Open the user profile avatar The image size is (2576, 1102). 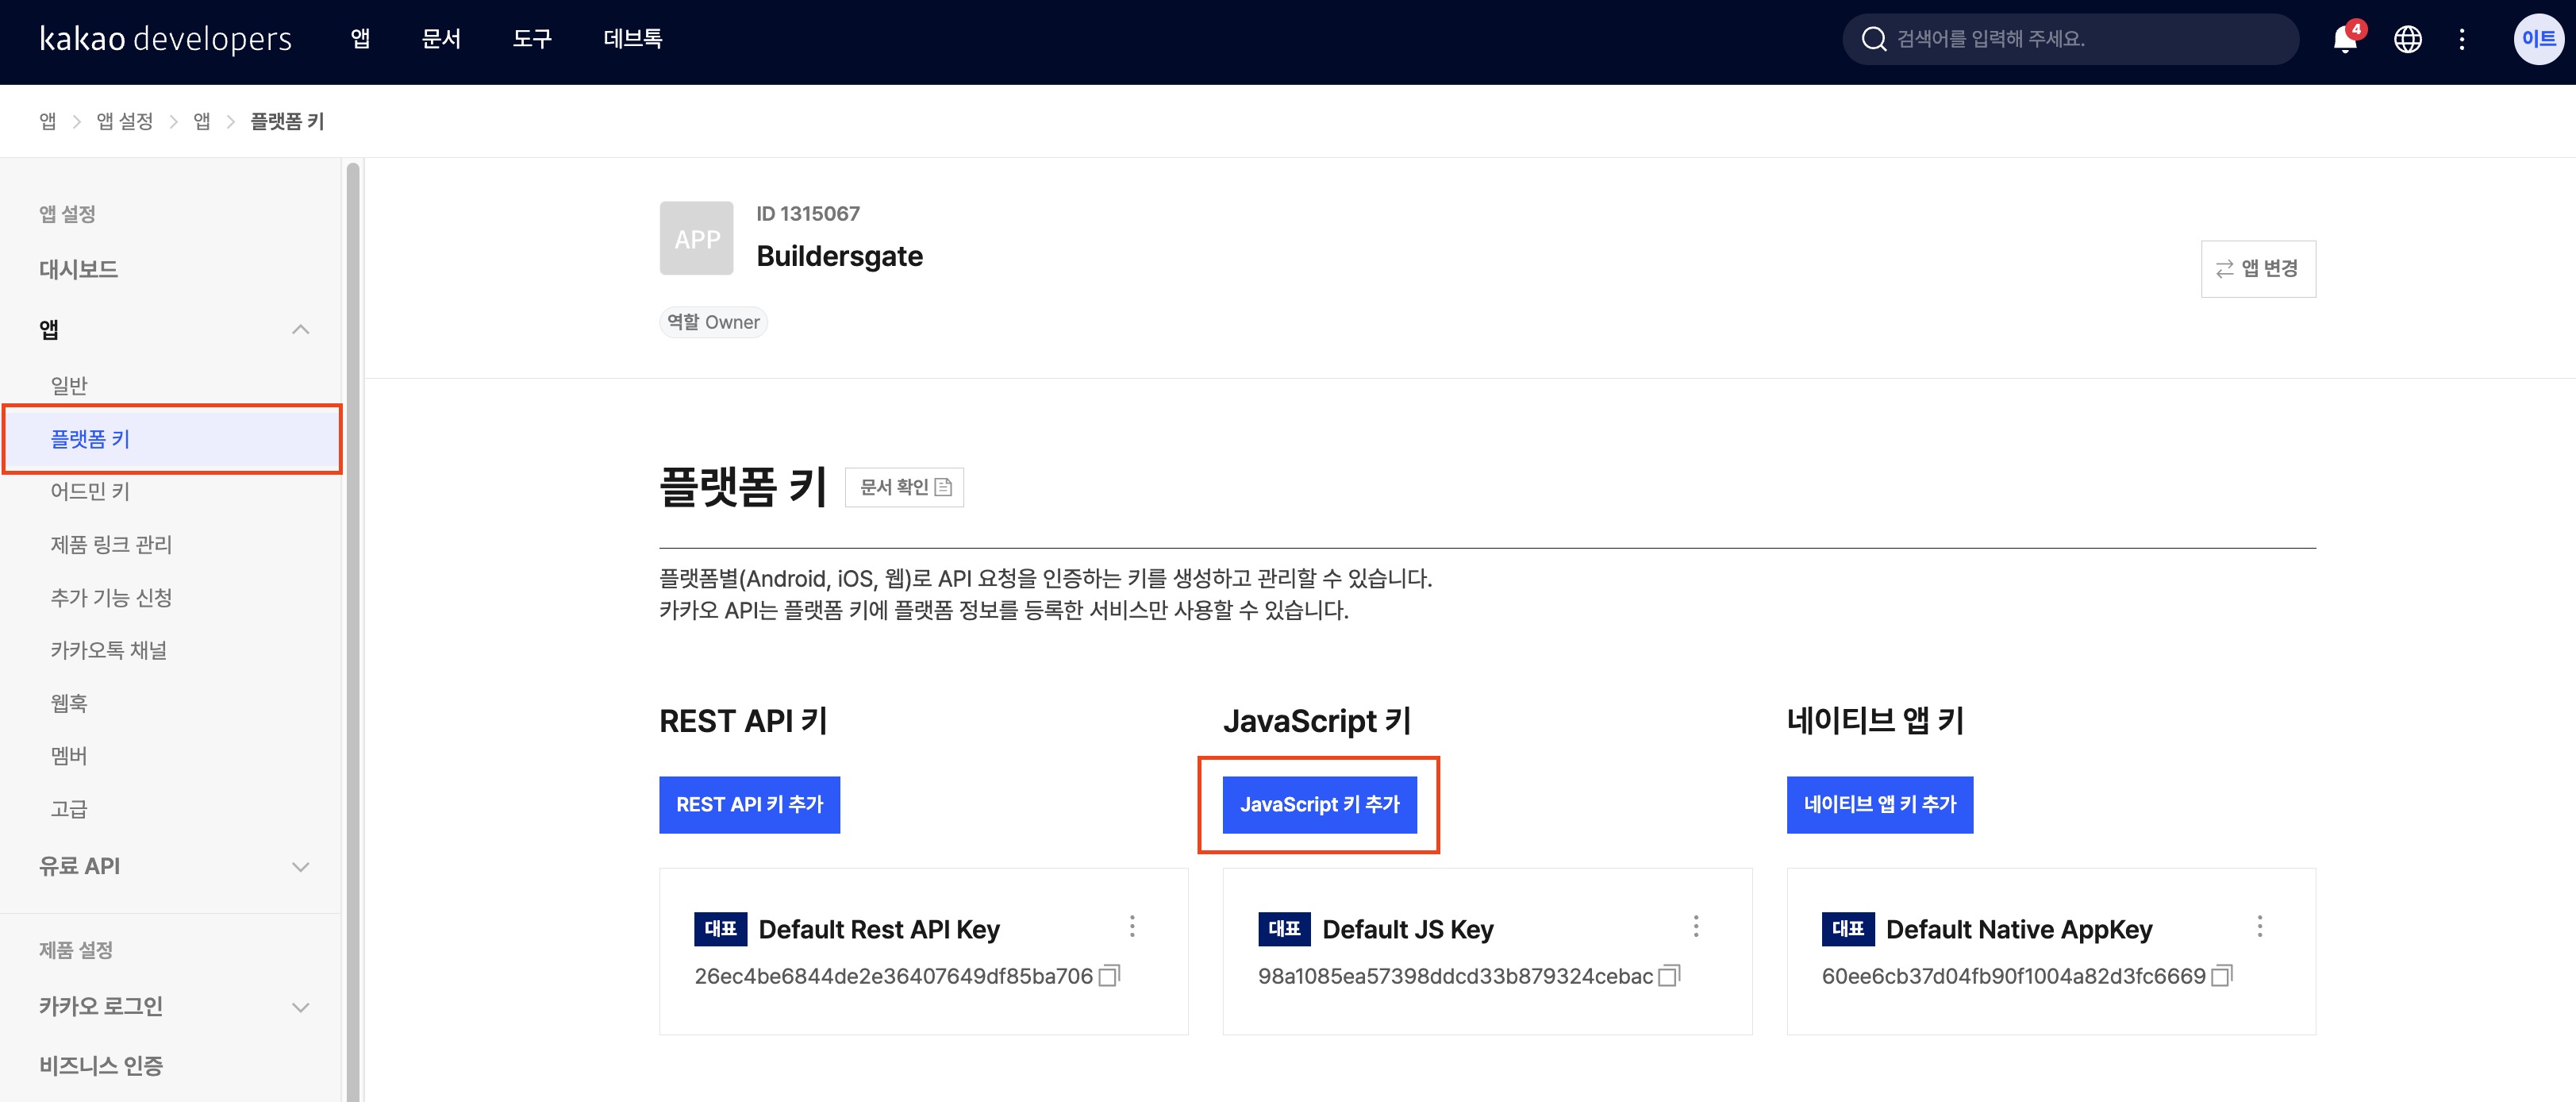click(x=2538, y=39)
